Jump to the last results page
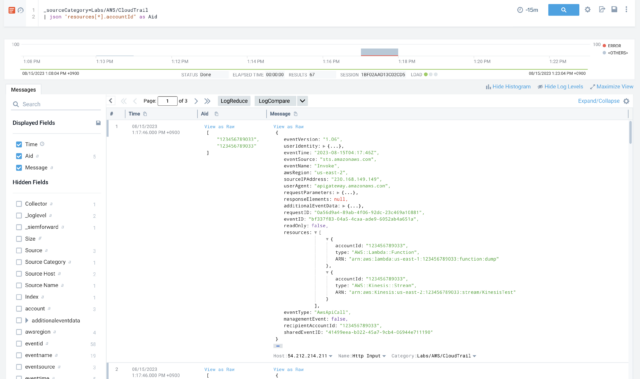 (207, 101)
